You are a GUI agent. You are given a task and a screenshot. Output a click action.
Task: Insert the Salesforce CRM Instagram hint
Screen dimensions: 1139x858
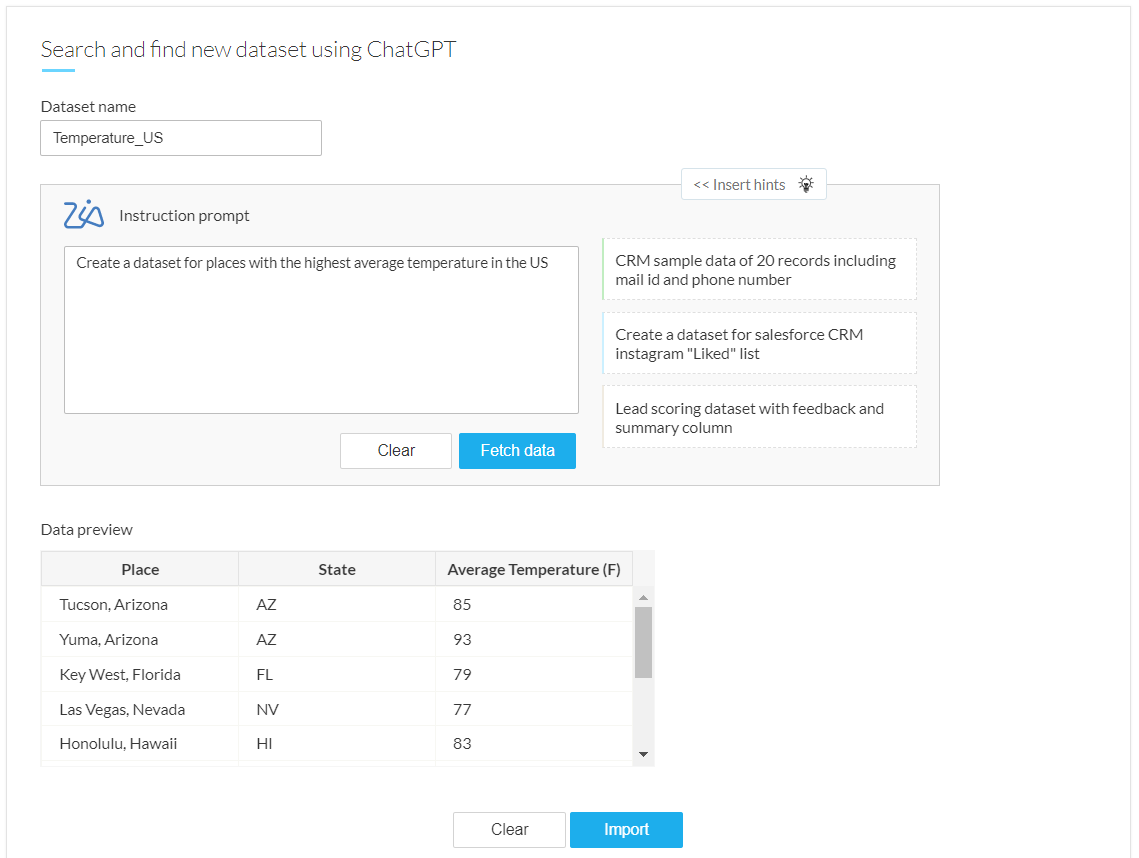(x=759, y=344)
